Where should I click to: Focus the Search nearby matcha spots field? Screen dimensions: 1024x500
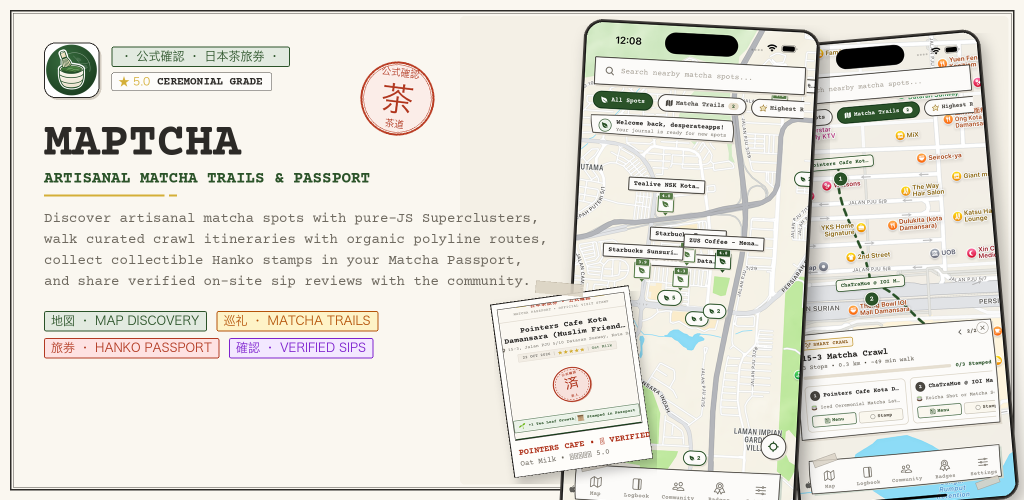coord(699,75)
